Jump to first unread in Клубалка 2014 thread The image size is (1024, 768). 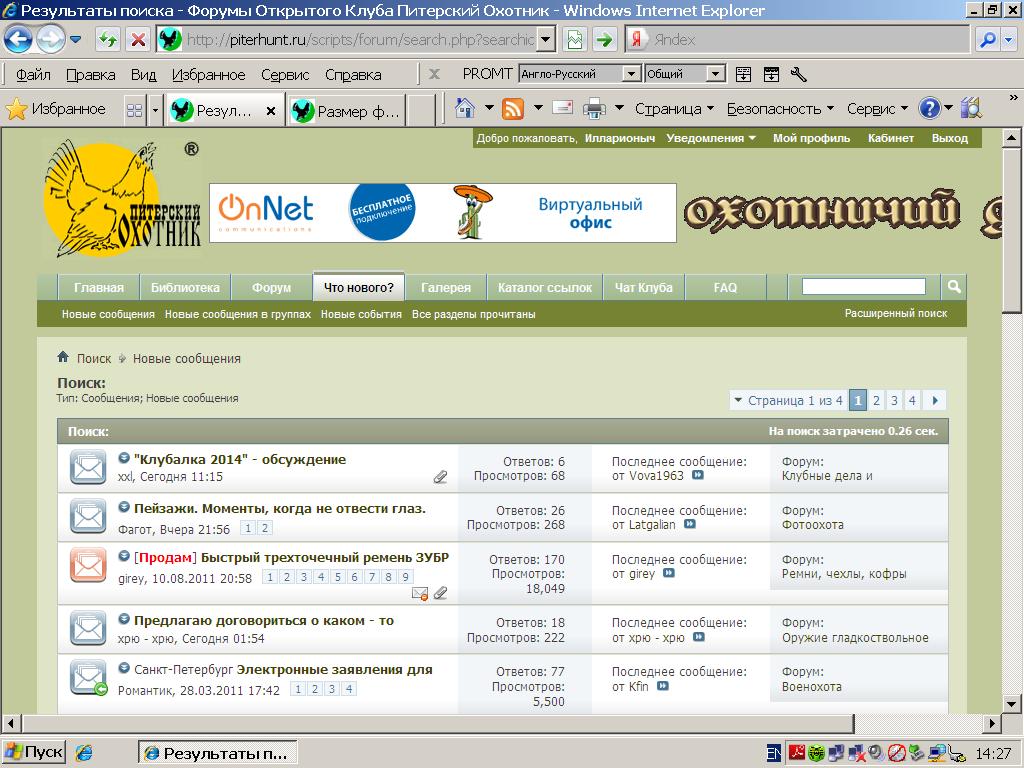[124, 459]
